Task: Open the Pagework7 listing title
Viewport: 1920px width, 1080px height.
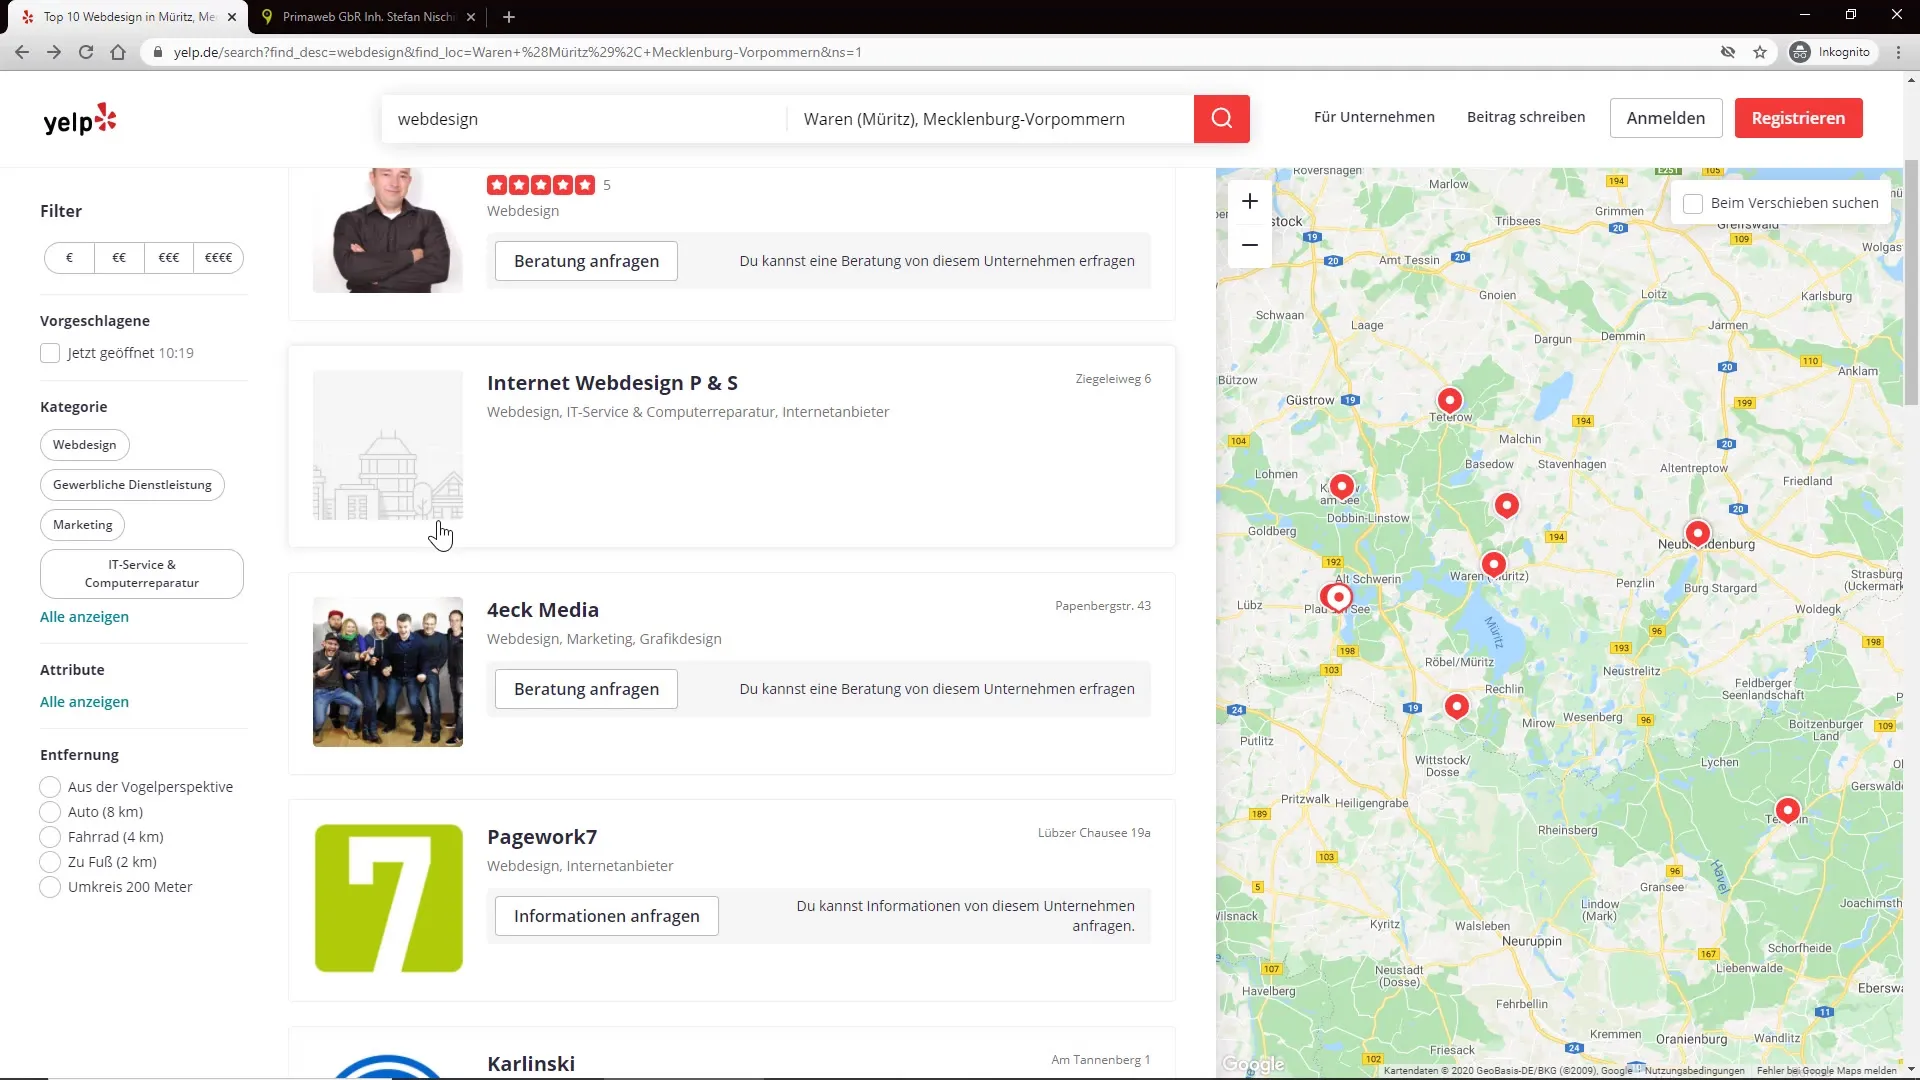Action: click(x=542, y=837)
